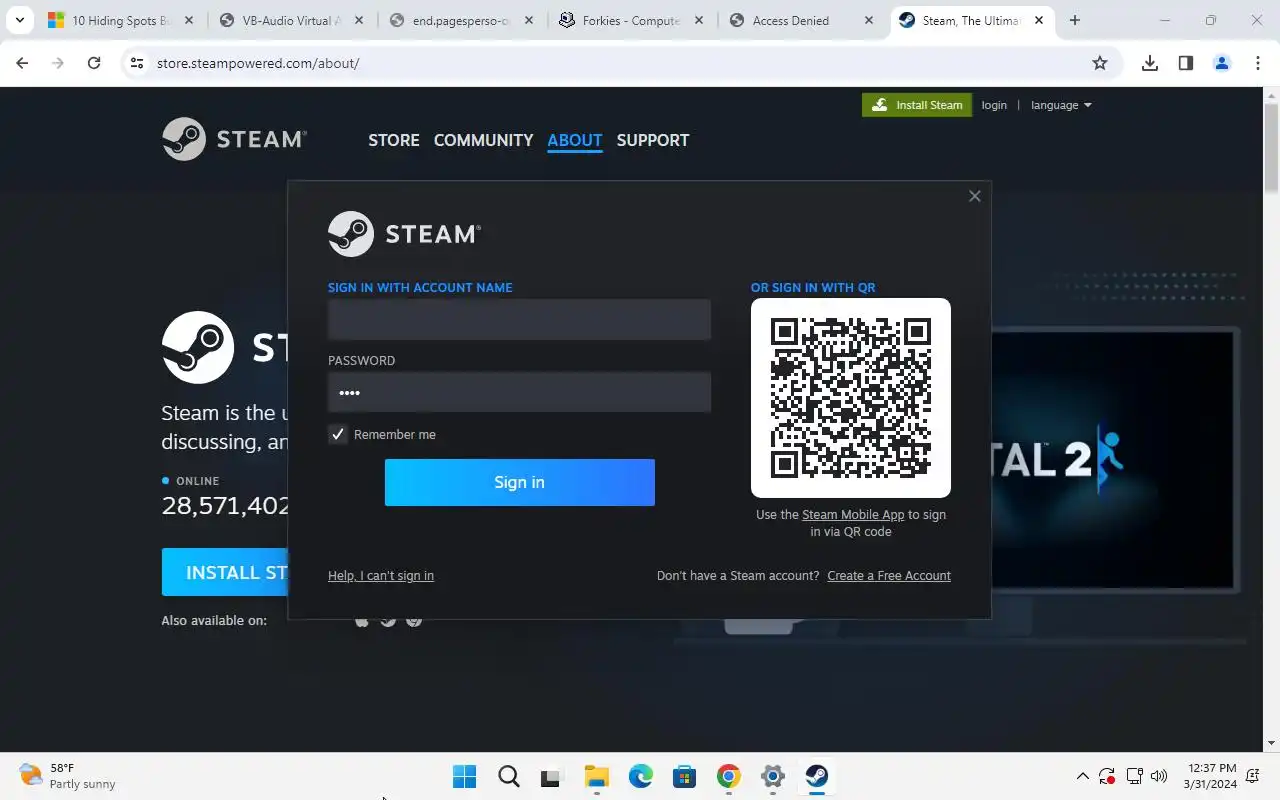
Task: Show hidden system tray icons
Action: tap(1082, 776)
